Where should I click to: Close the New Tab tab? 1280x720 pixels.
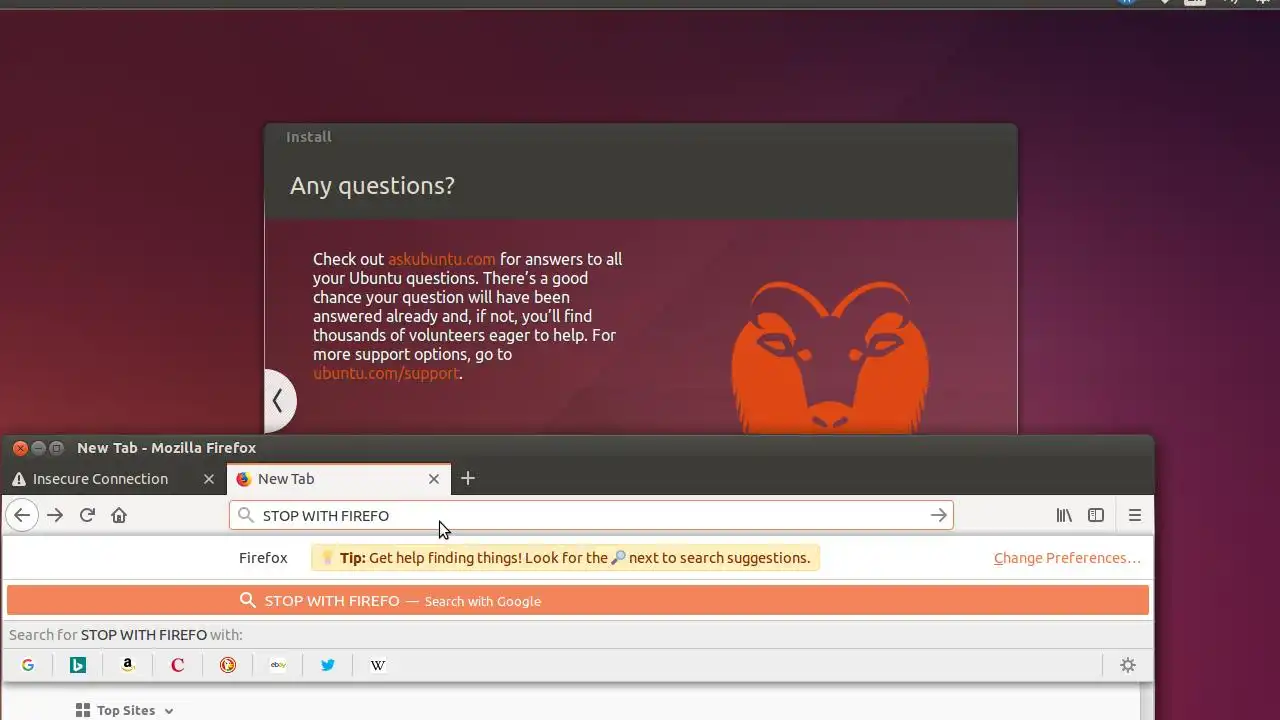(x=434, y=479)
